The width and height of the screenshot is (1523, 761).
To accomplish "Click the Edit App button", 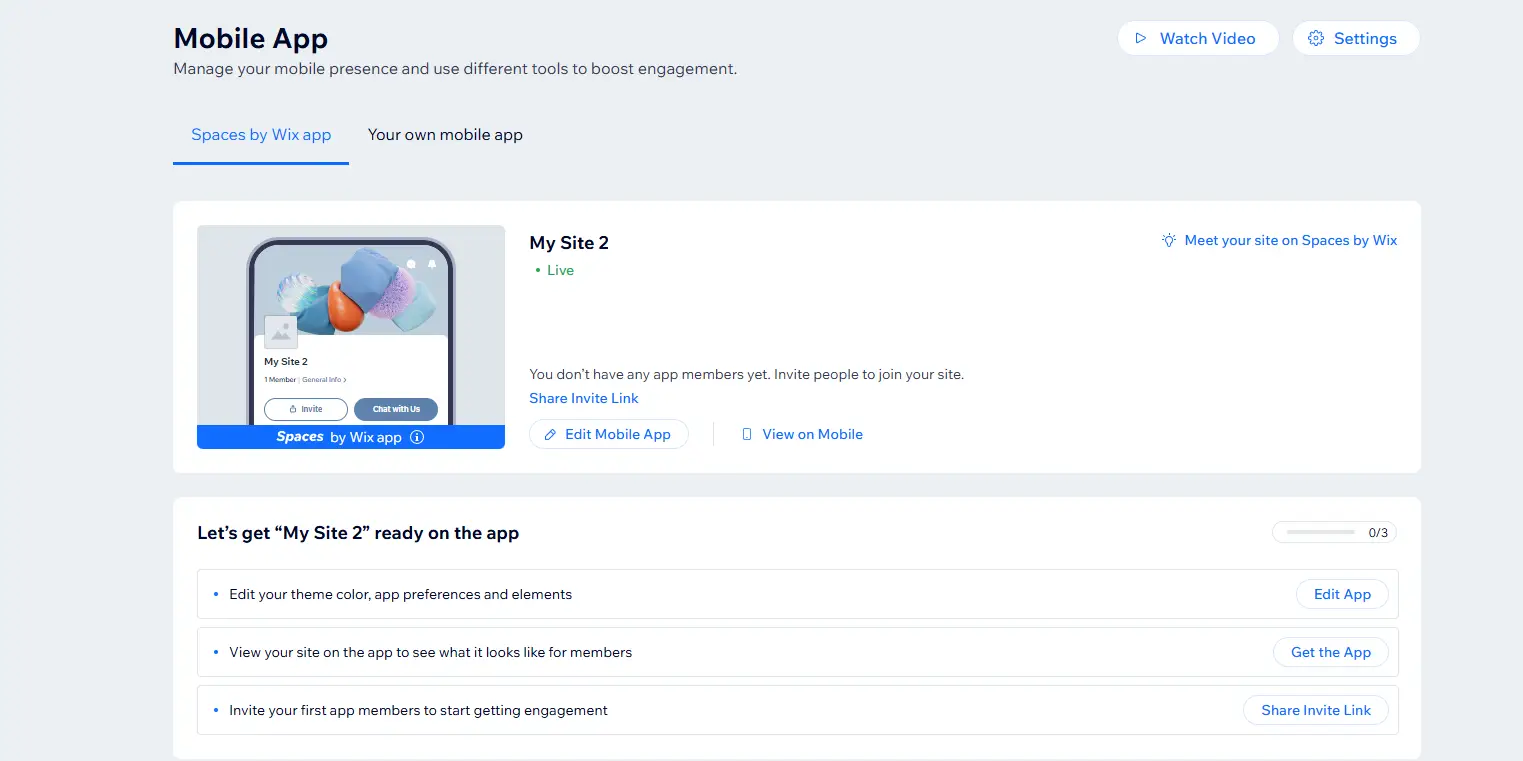I will pyautogui.click(x=1342, y=594).
